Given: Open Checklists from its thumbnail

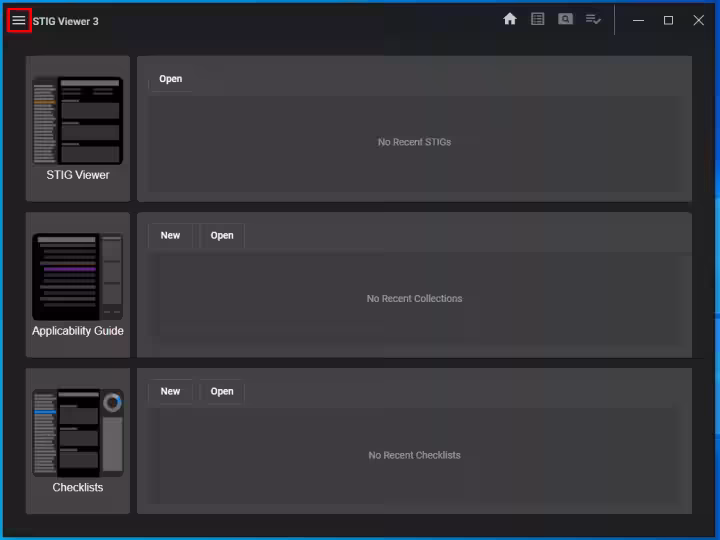Looking at the screenshot, I should pos(78,433).
